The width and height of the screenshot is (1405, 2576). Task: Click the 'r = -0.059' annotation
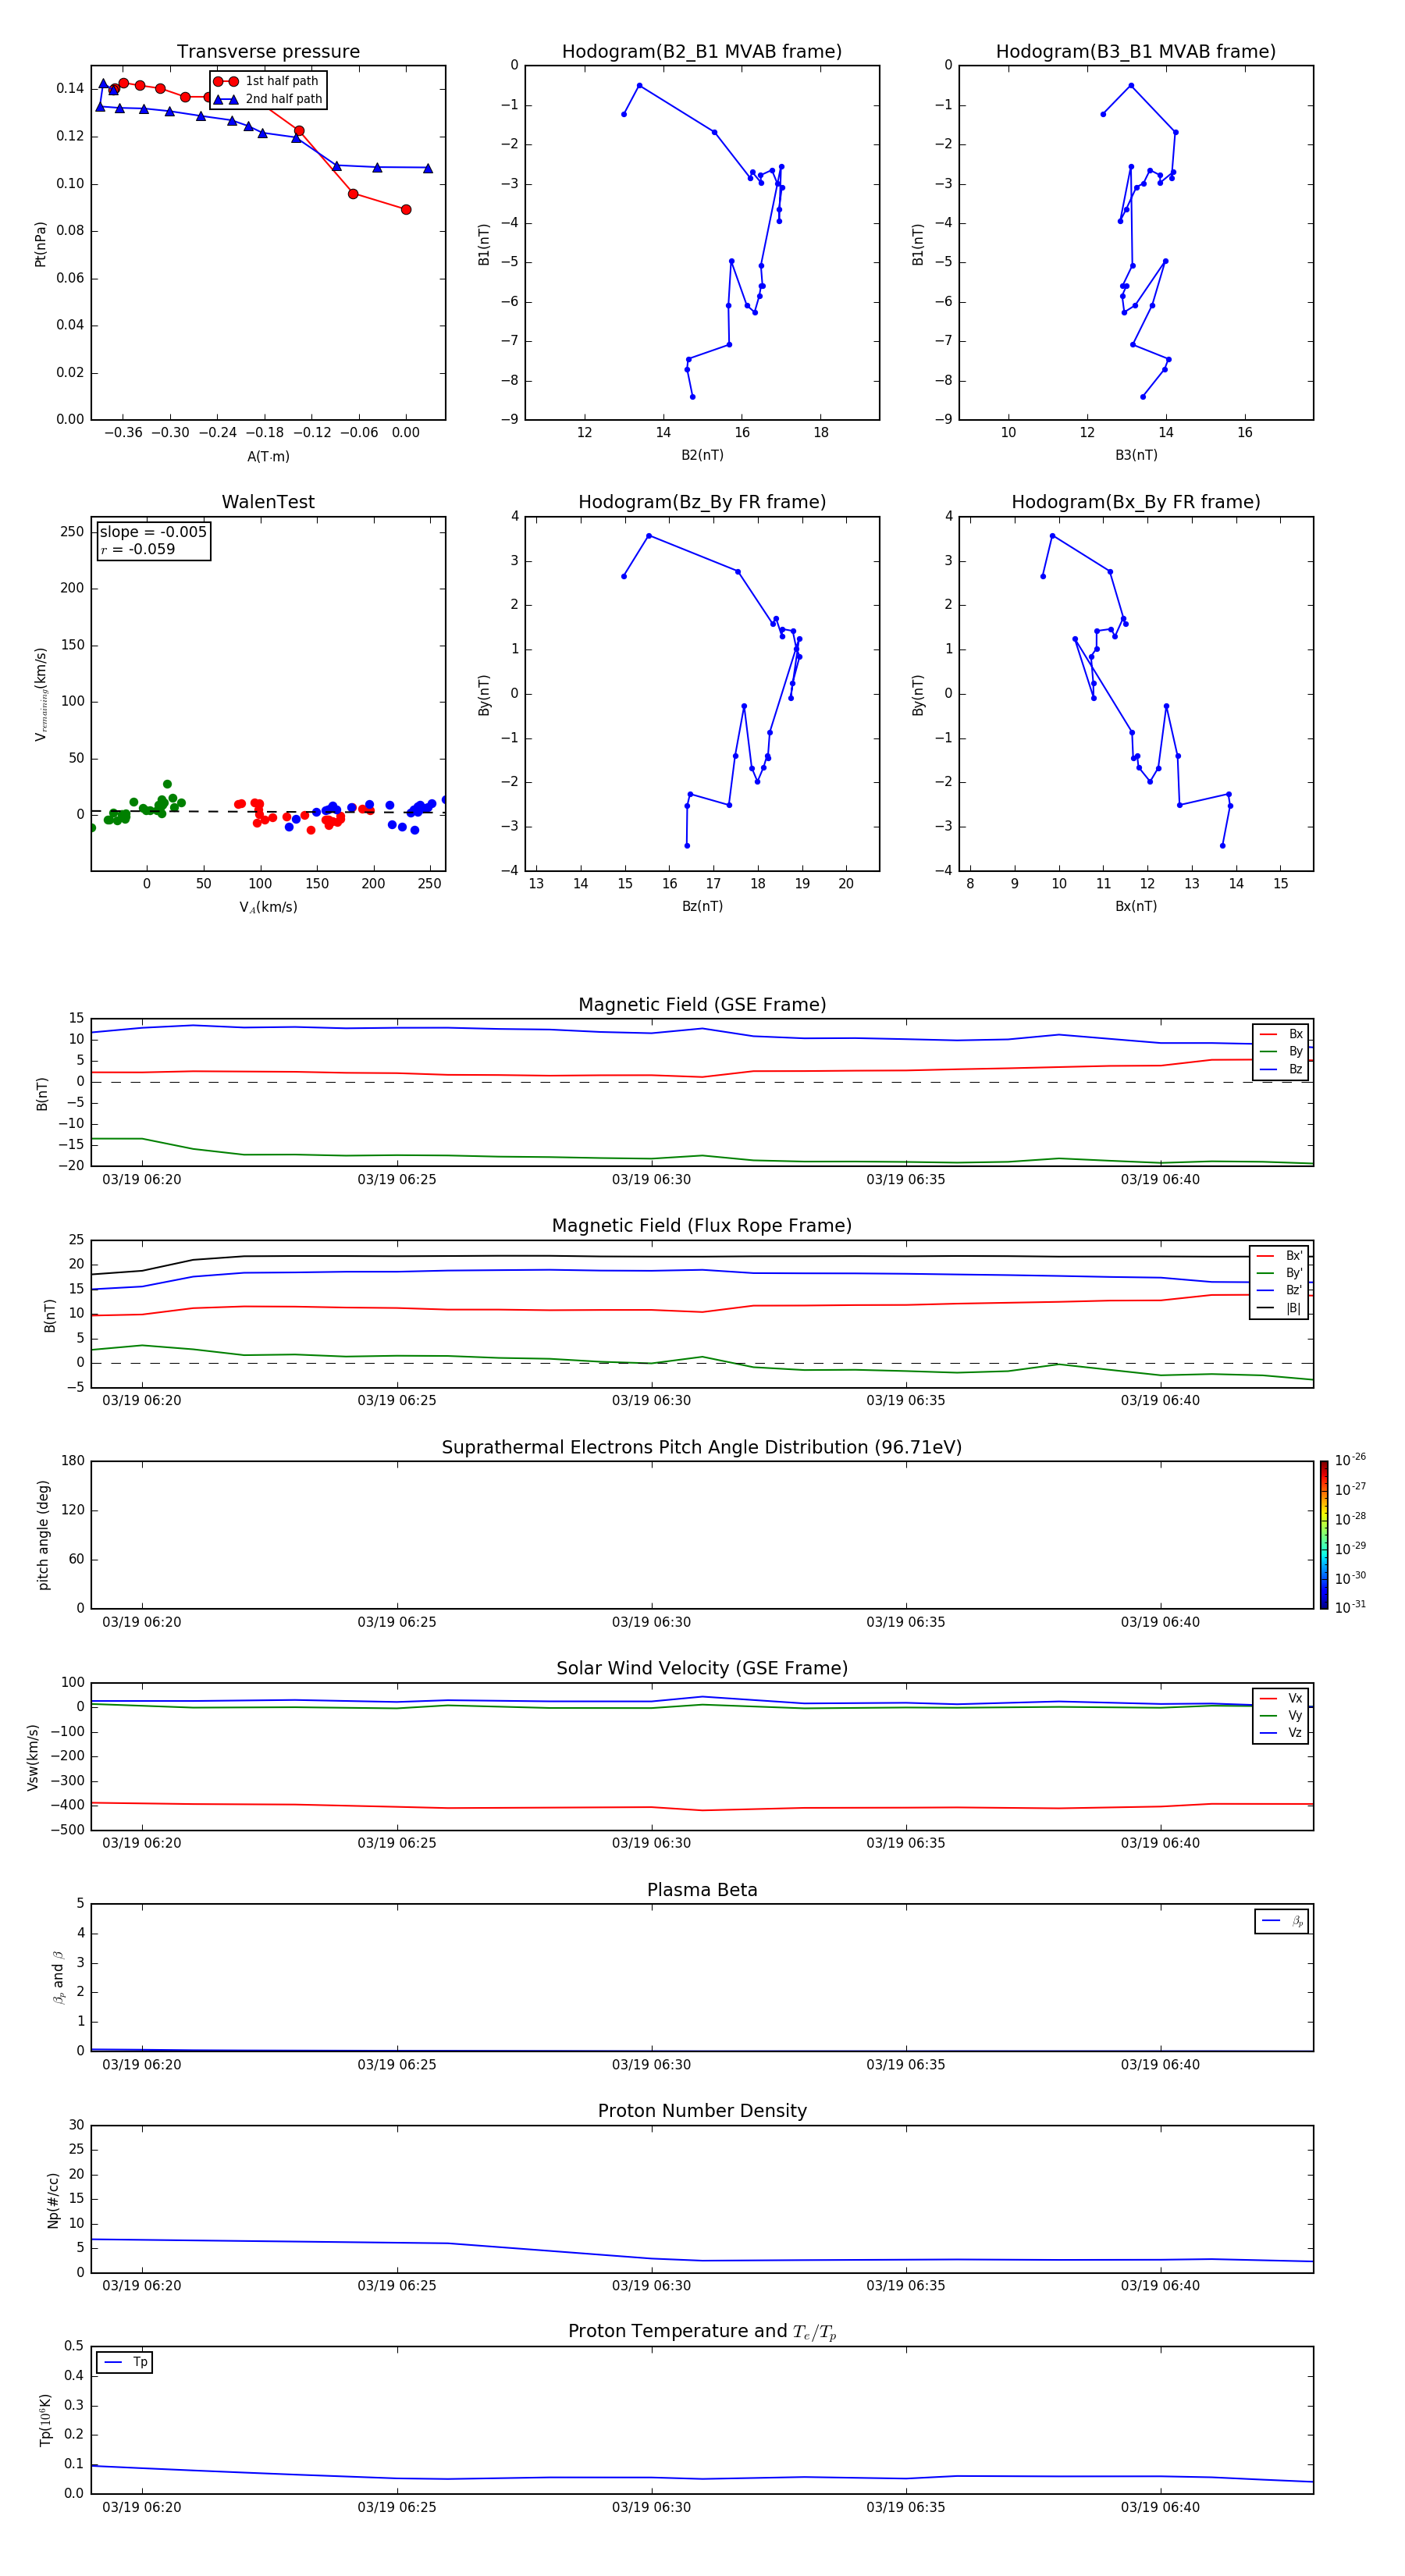tap(138, 549)
